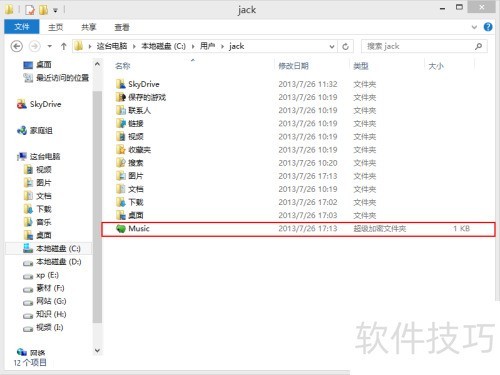Click navigation pane scroll up arrow

97,64
